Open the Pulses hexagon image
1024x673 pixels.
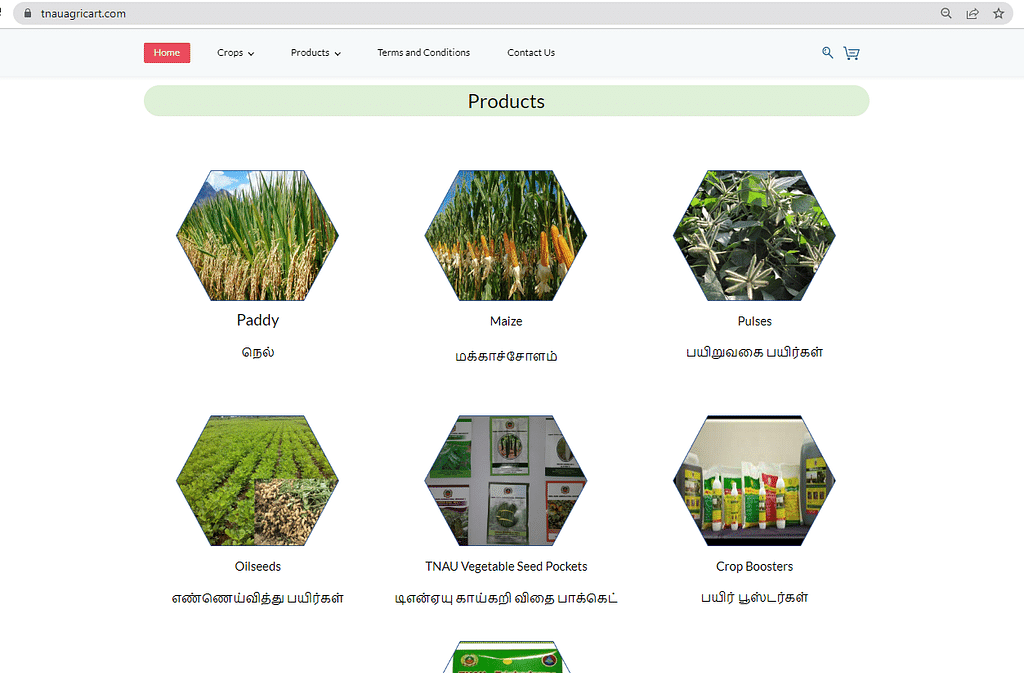[754, 236]
